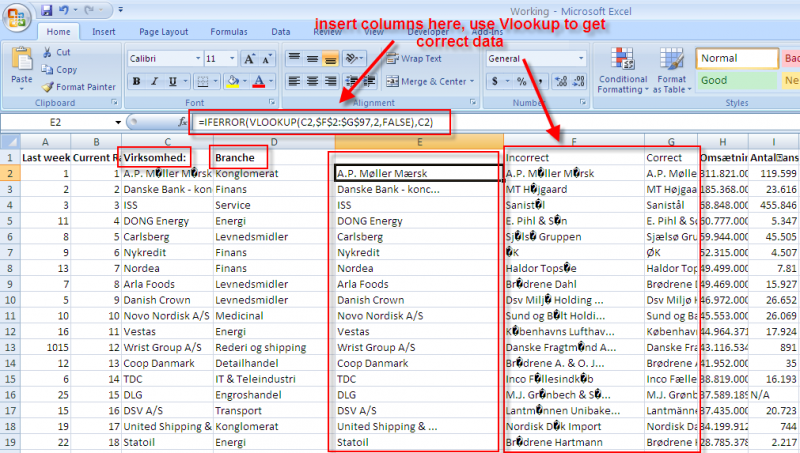Apply the yellow Fill Color swatch

[x=231, y=81]
